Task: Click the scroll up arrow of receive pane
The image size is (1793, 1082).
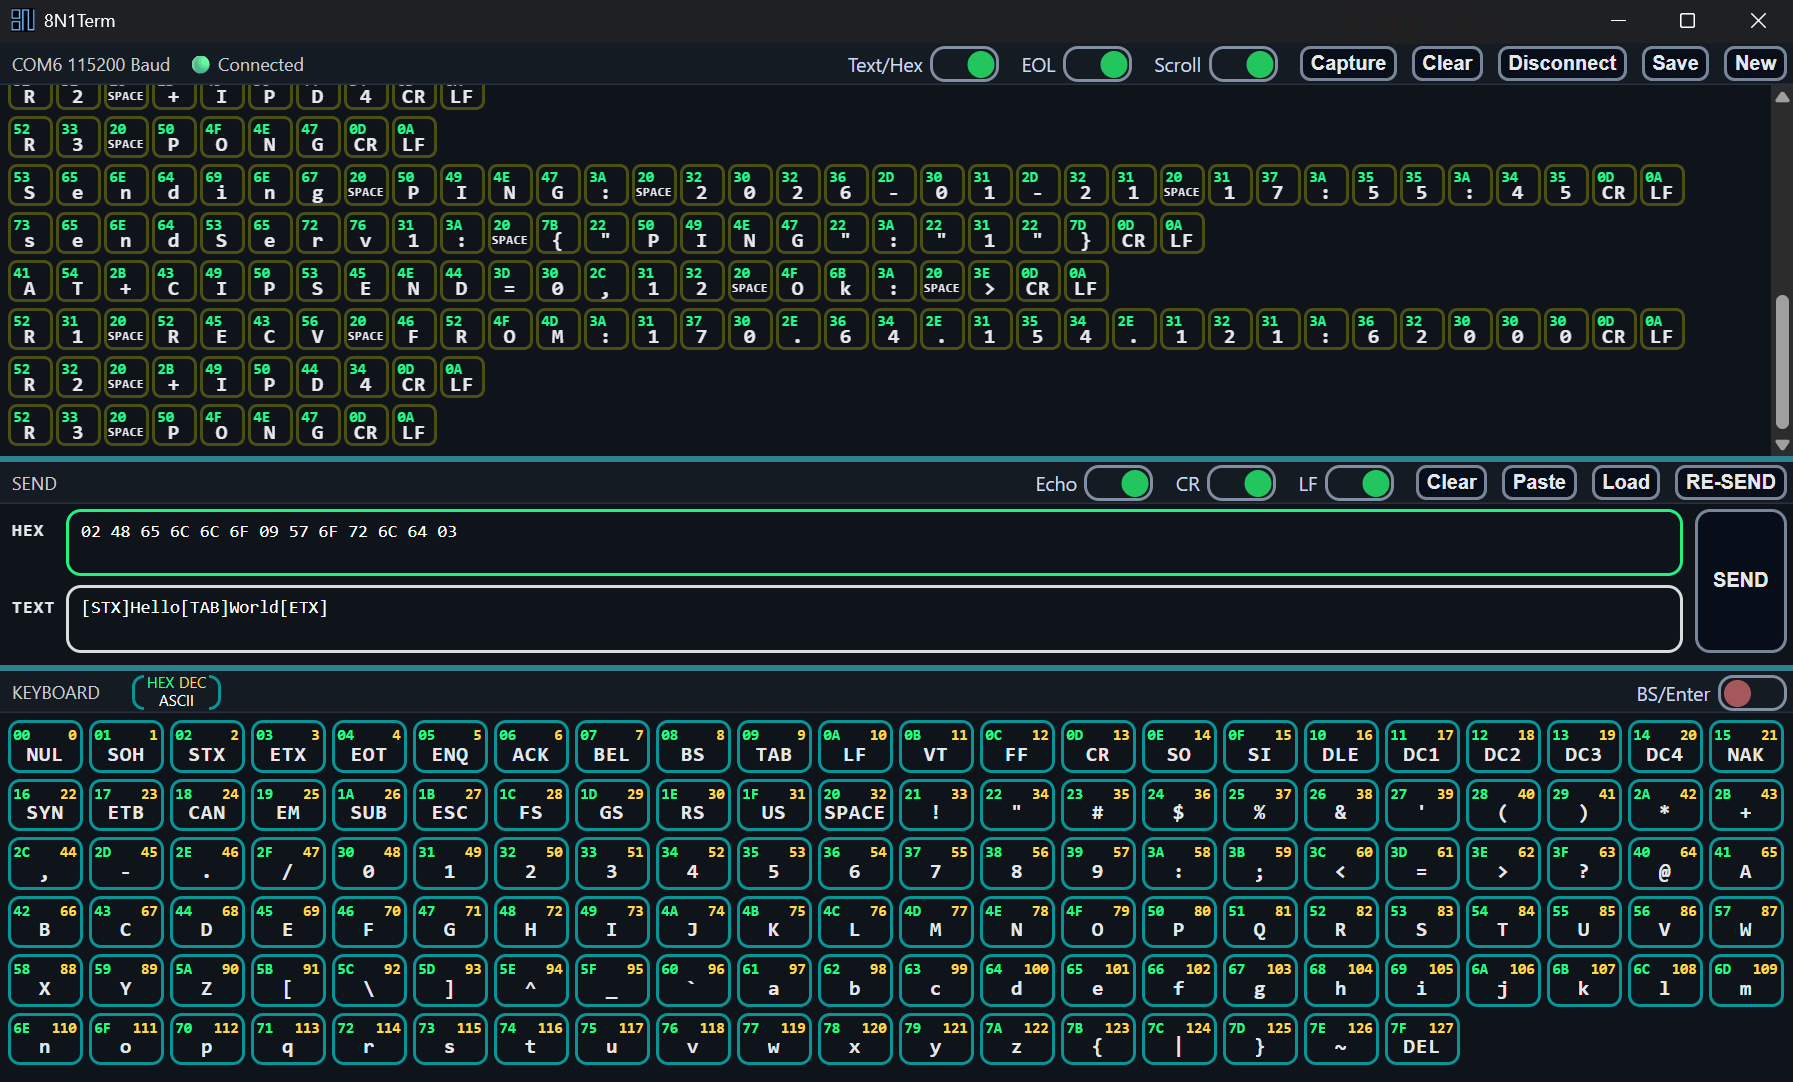Action: pos(1782,97)
